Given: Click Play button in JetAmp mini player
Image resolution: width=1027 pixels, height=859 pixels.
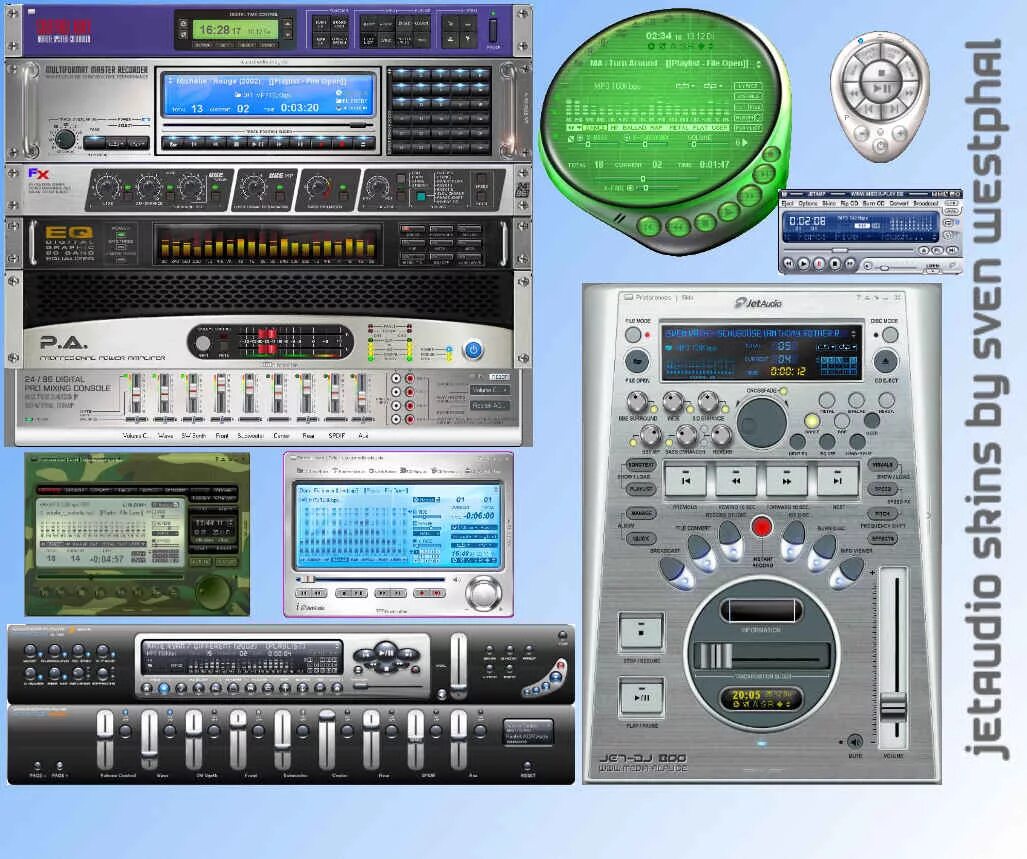Looking at the screenshot, I should 804,263.
